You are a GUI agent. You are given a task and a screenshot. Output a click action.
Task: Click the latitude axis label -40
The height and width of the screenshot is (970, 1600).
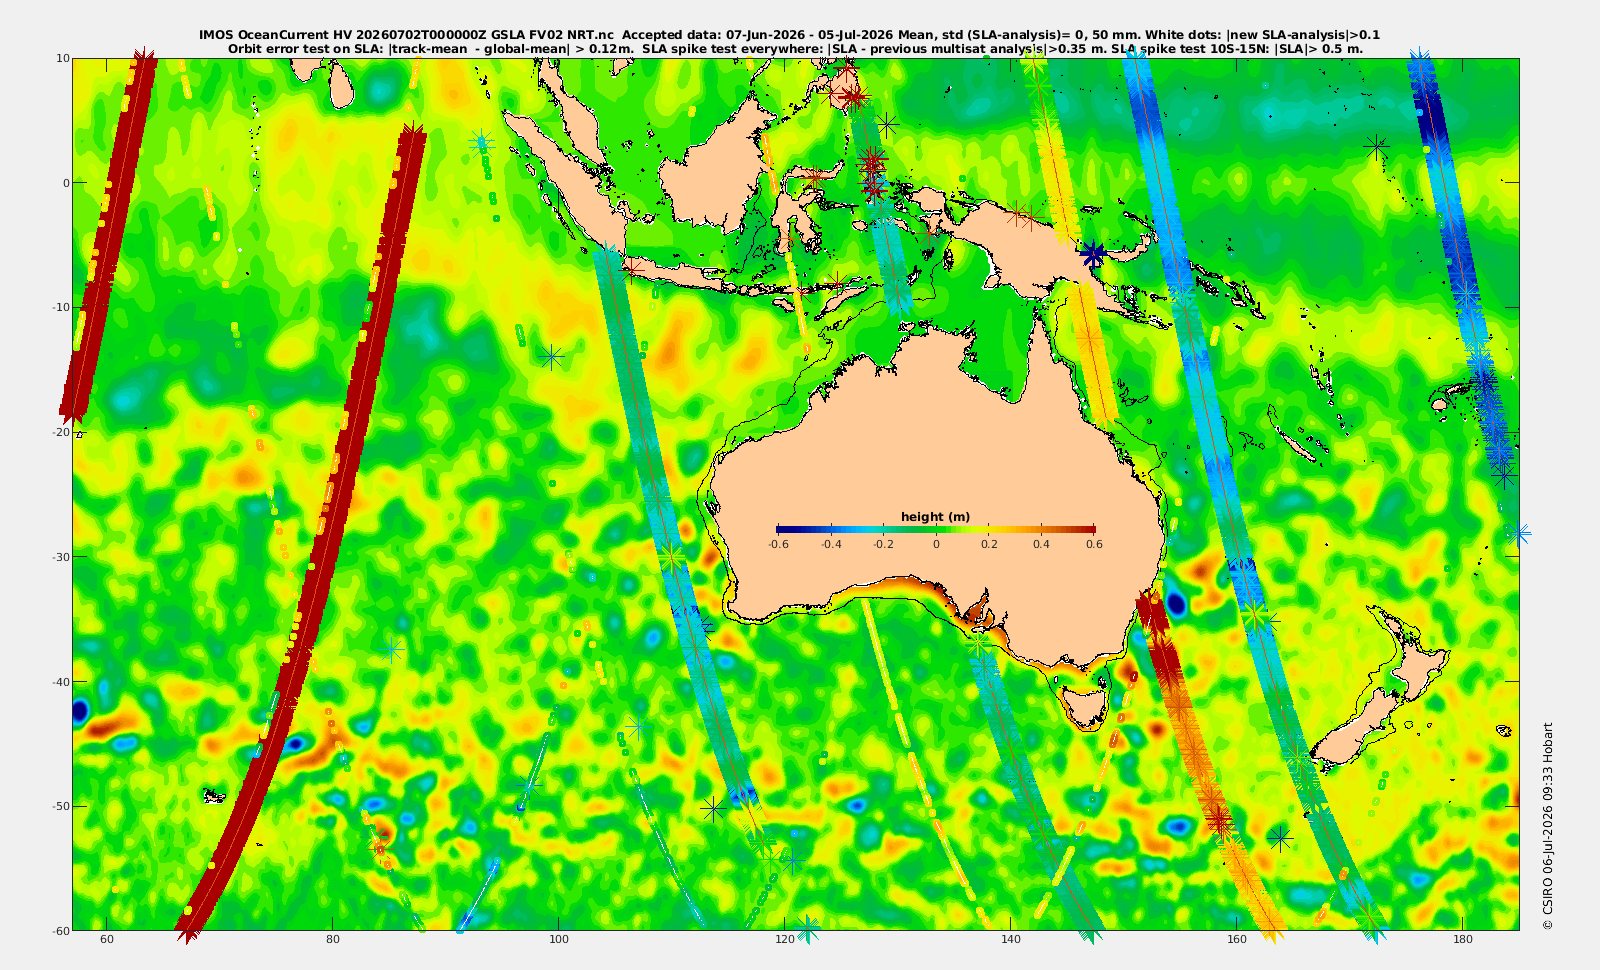pos(60,682)
